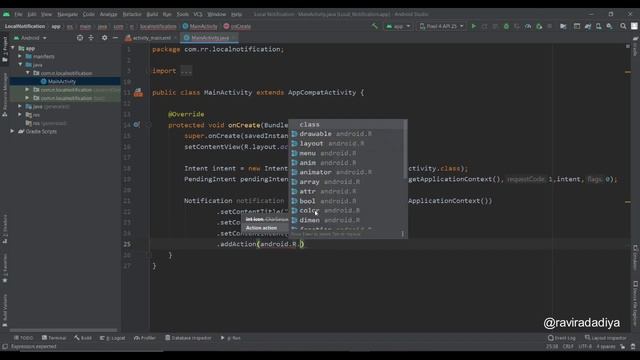This screenshot has width=640, height=360.
Task: Expand the manifests folder
Action: tap(20, 56)
